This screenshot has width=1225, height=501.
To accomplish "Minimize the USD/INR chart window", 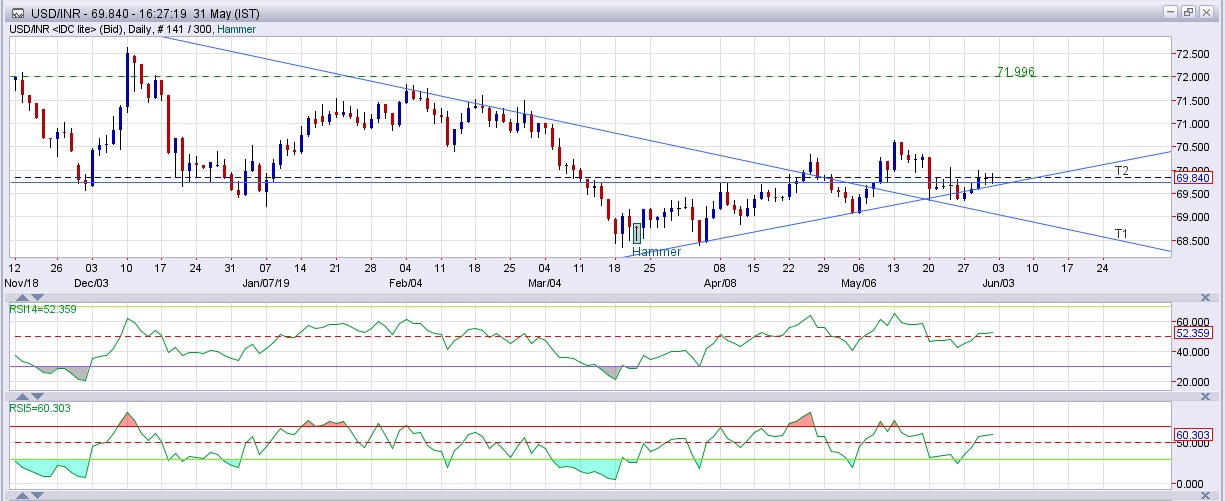I will [1170, 12].
